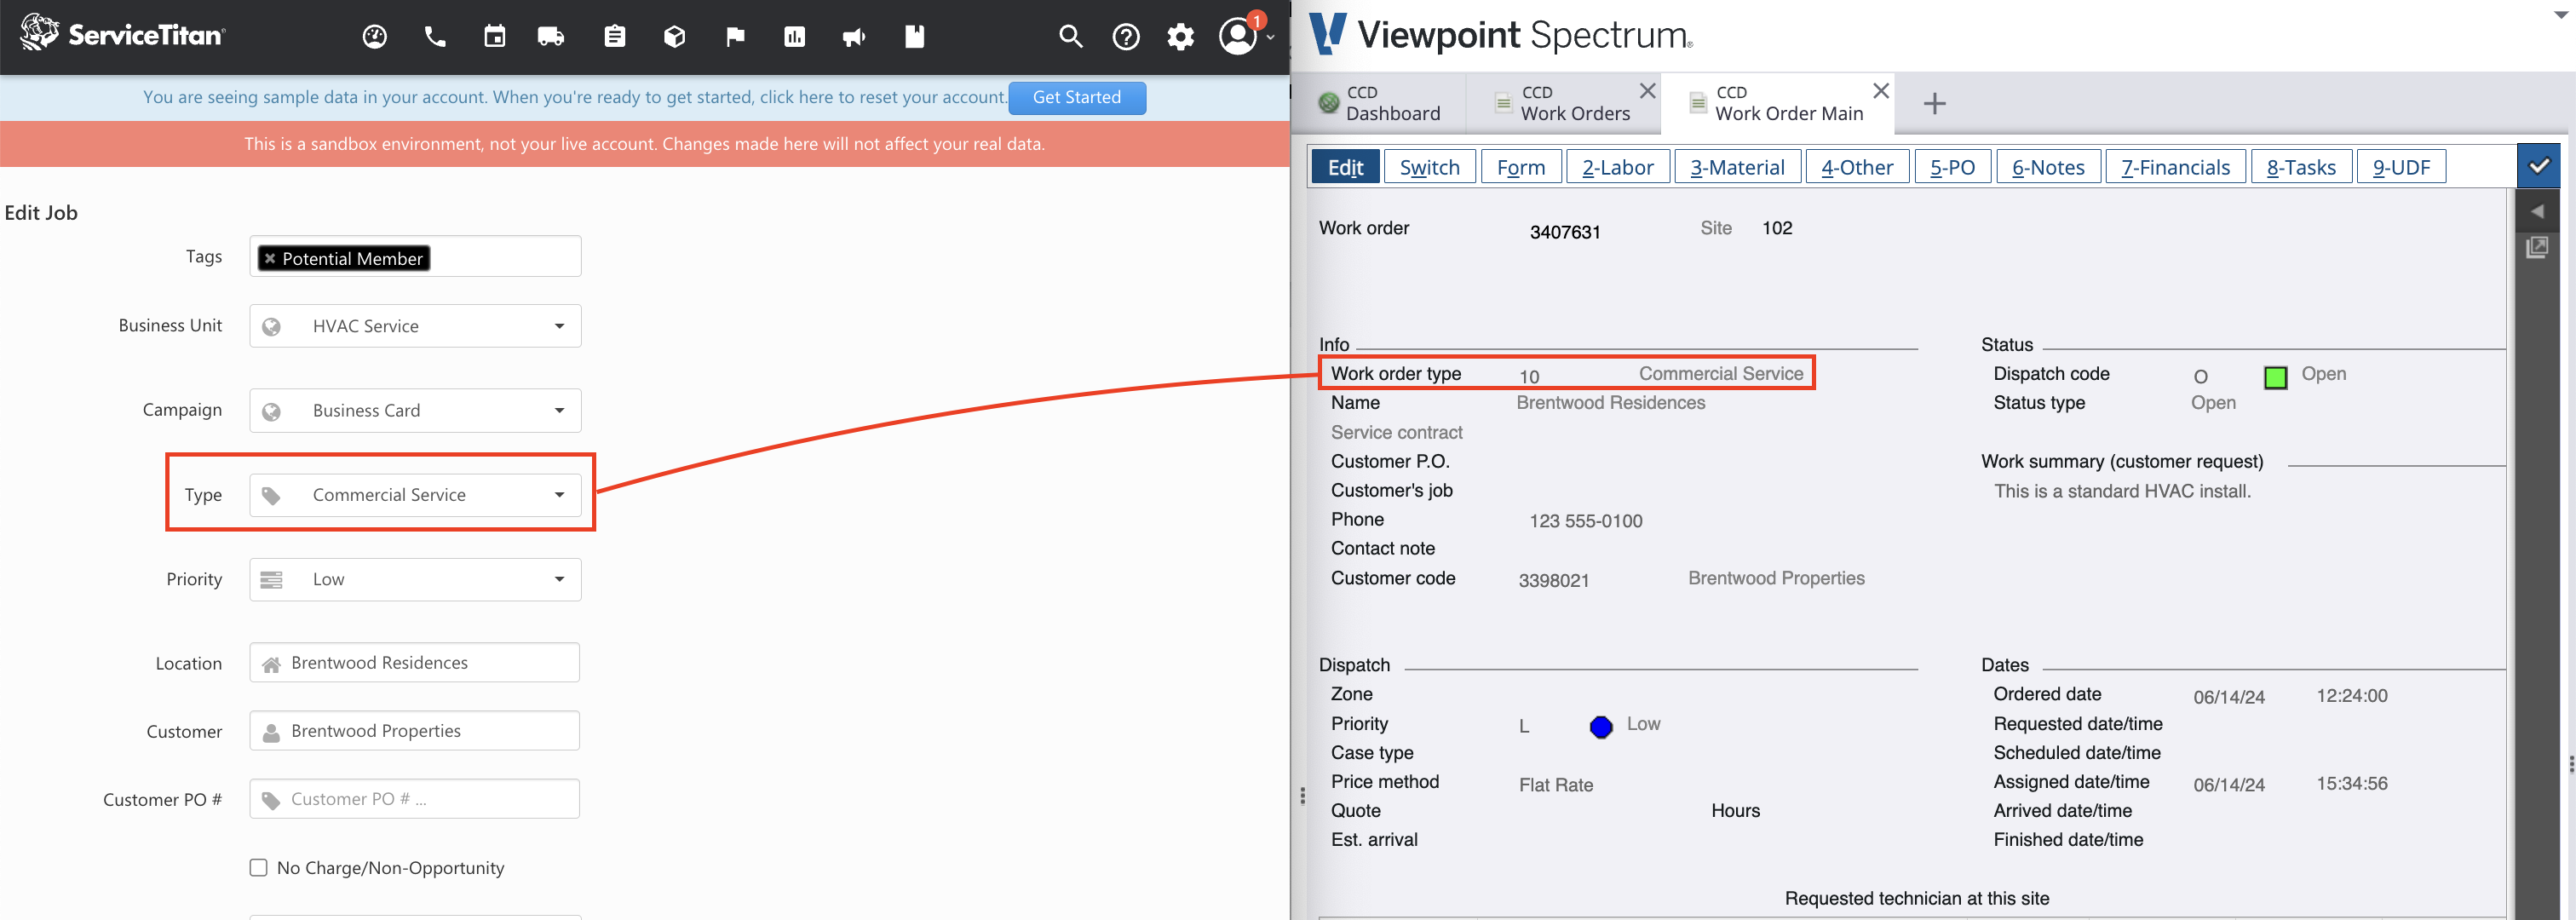Screen dimensions: 2576x920
Task: Click the work summary text about HVAC install
Action: point(2122,492)
